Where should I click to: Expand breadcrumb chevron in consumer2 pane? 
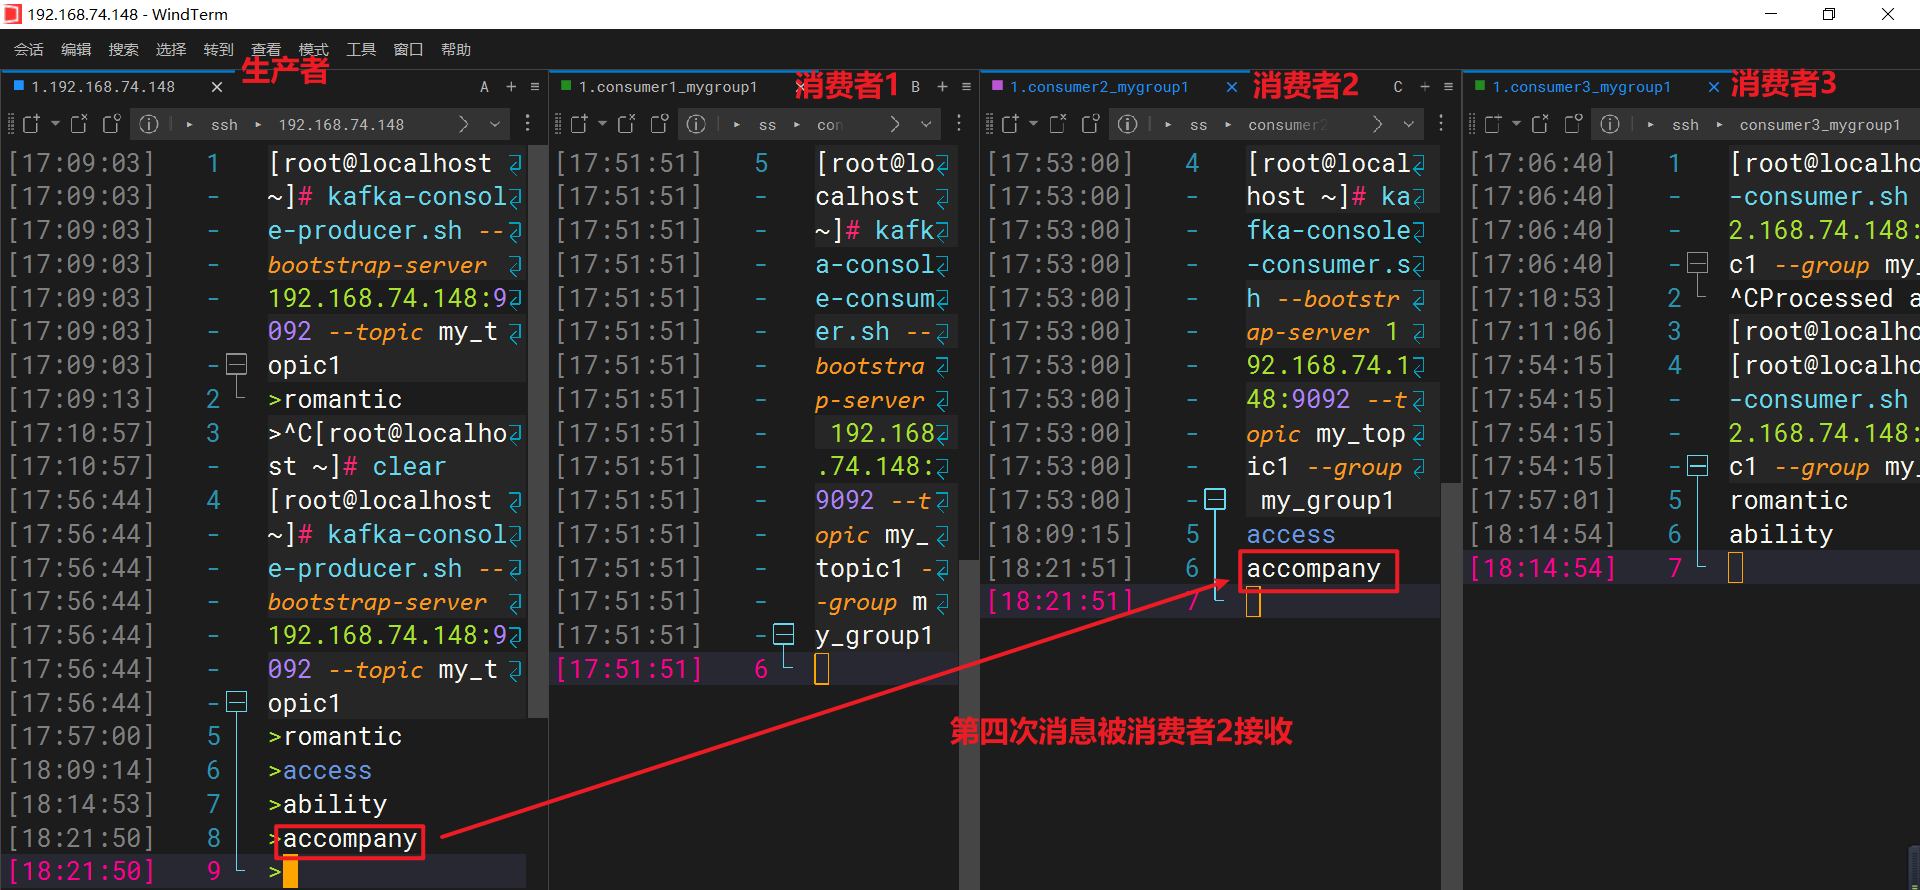click(x=1377, y=124)
